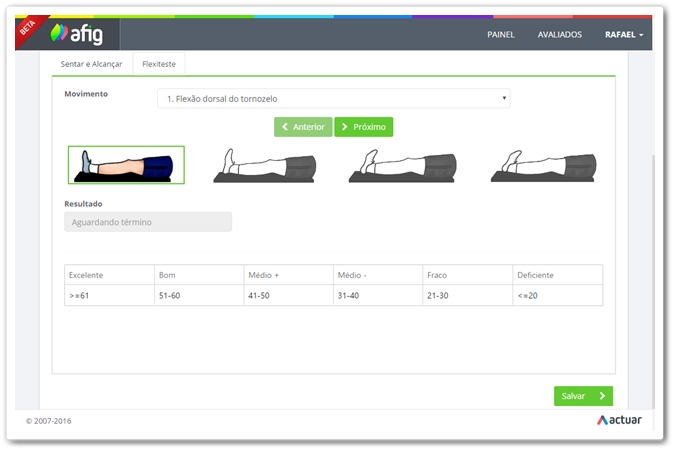
Task: Select the second ankle flexion illustration
Action: [x=264, y=165]
